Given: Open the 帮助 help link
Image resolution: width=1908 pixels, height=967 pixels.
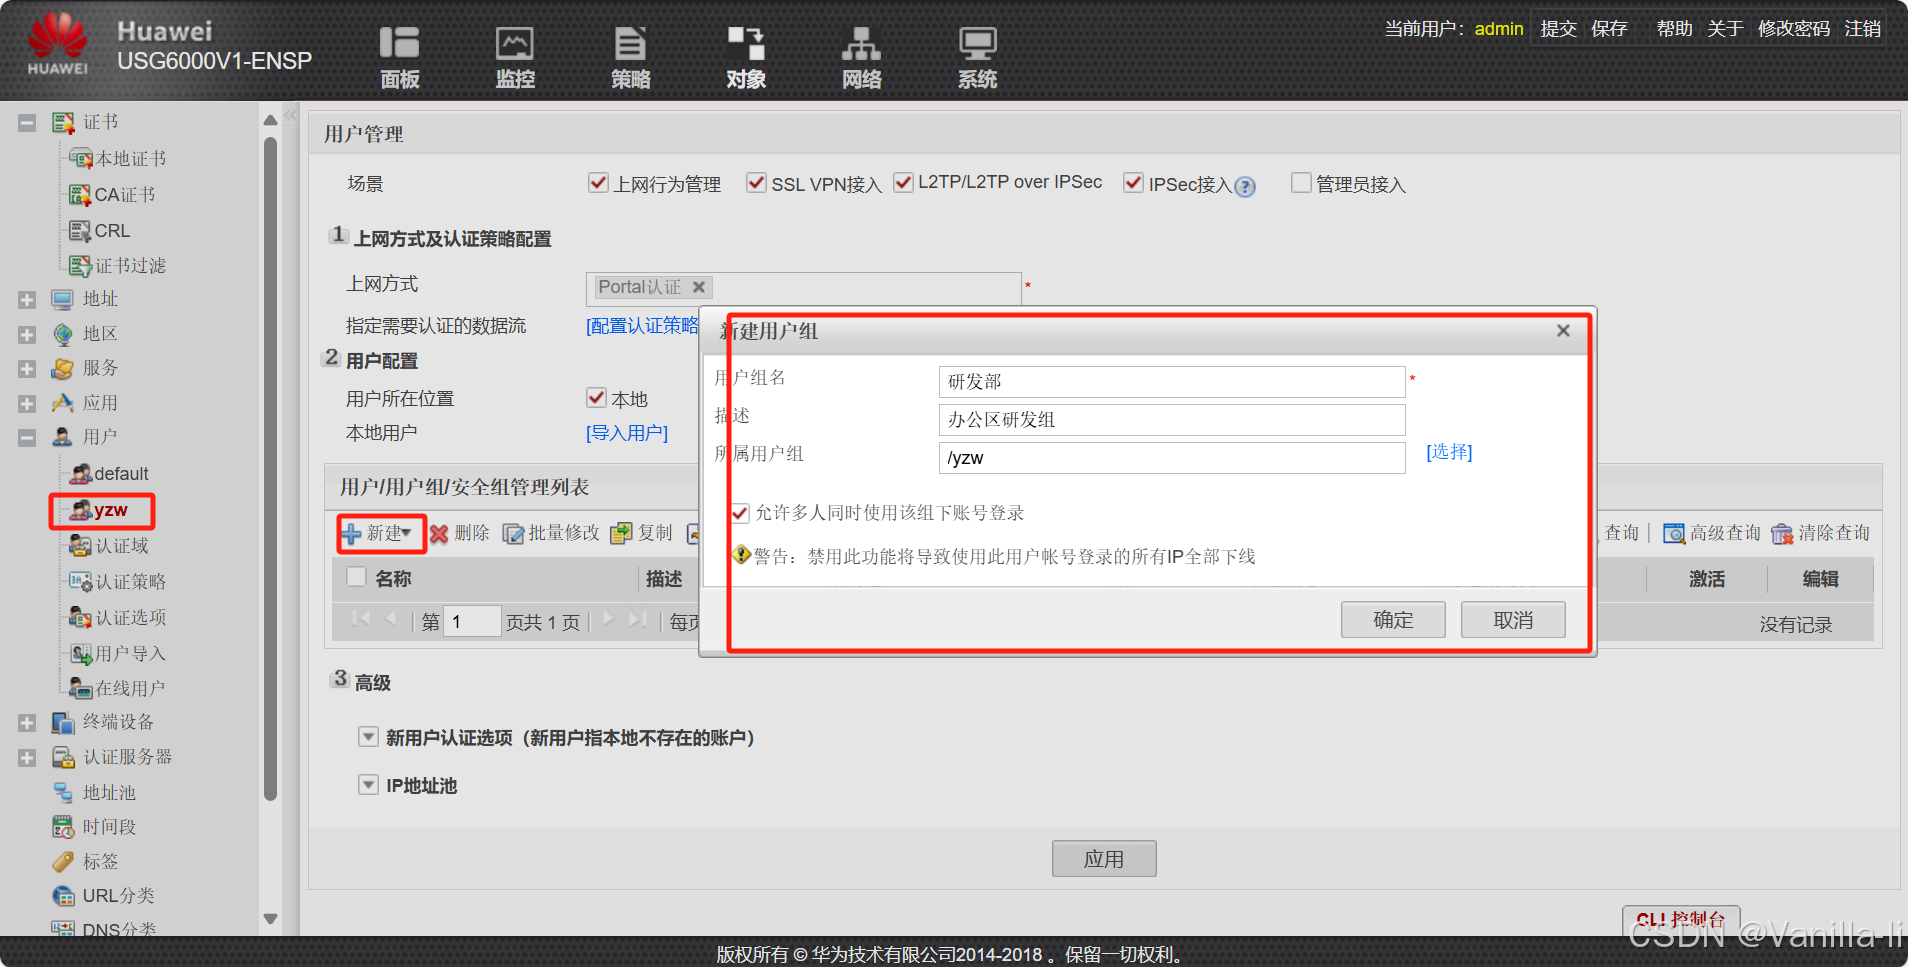Looking at the screenshot, I should [x=1674, y=29].
